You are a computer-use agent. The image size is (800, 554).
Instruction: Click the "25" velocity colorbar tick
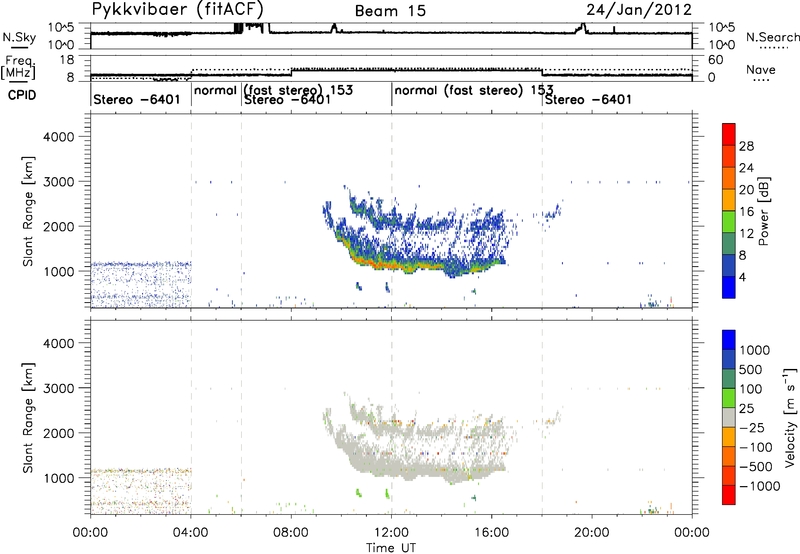747,409
